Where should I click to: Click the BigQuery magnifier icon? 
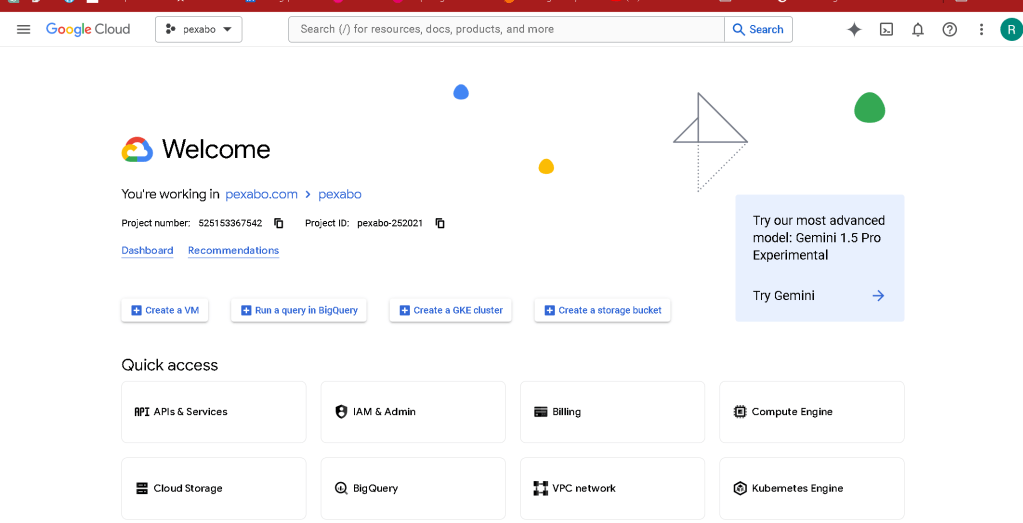click(341, 488)
